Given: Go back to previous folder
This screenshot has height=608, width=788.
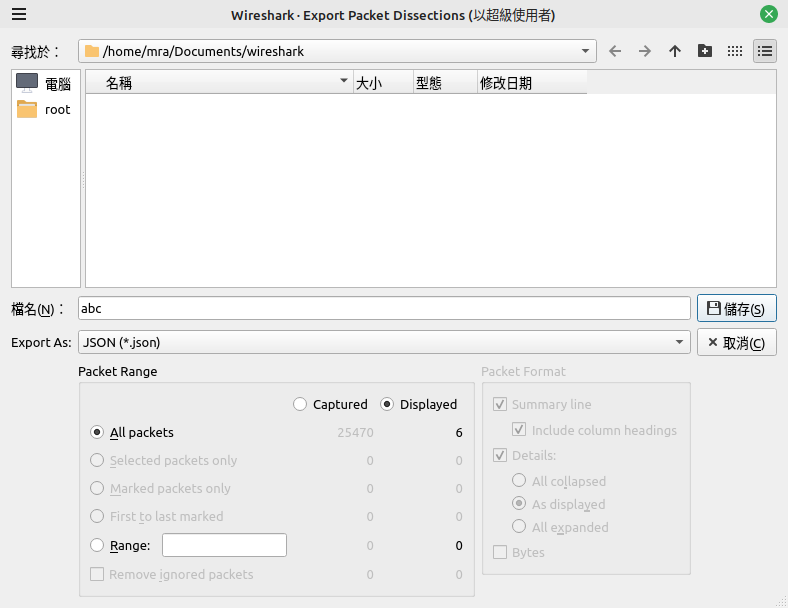Looking at the screenshot, I should pyautogui.click(x=615, y=51).
